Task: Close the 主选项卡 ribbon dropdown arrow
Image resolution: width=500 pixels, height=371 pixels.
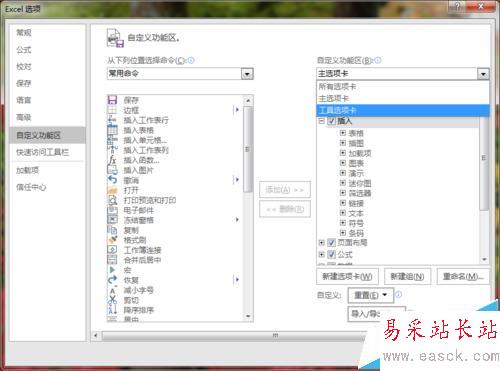Action: [483, 74]
